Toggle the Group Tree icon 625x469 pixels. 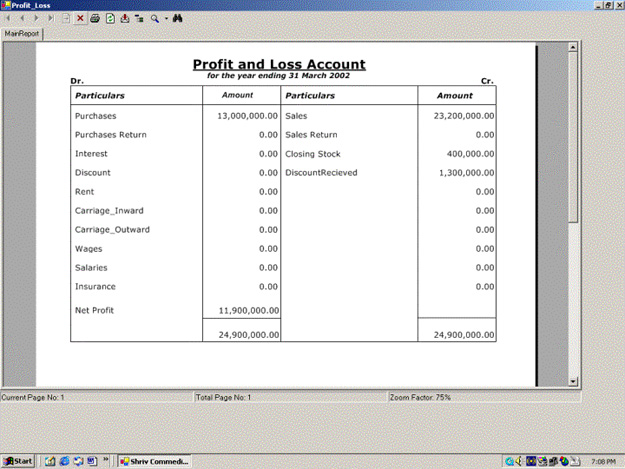click(139, 18)
